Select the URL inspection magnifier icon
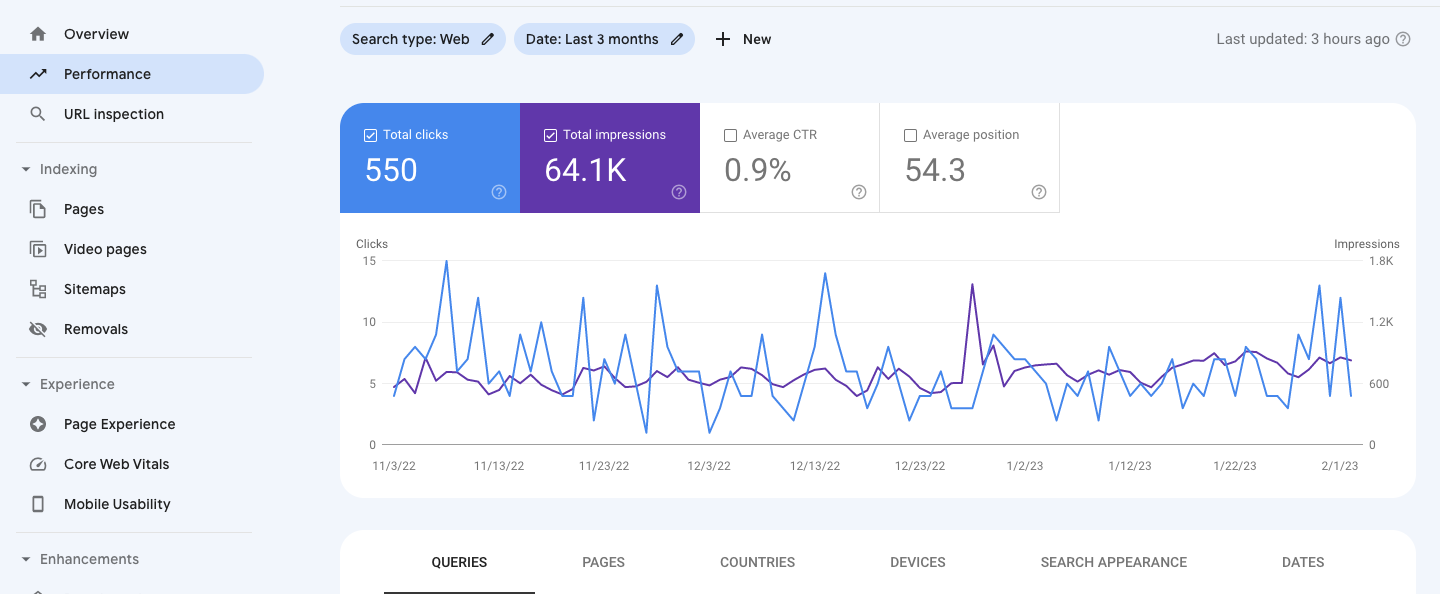1440x594 pixels. click(x=38, y=113)
